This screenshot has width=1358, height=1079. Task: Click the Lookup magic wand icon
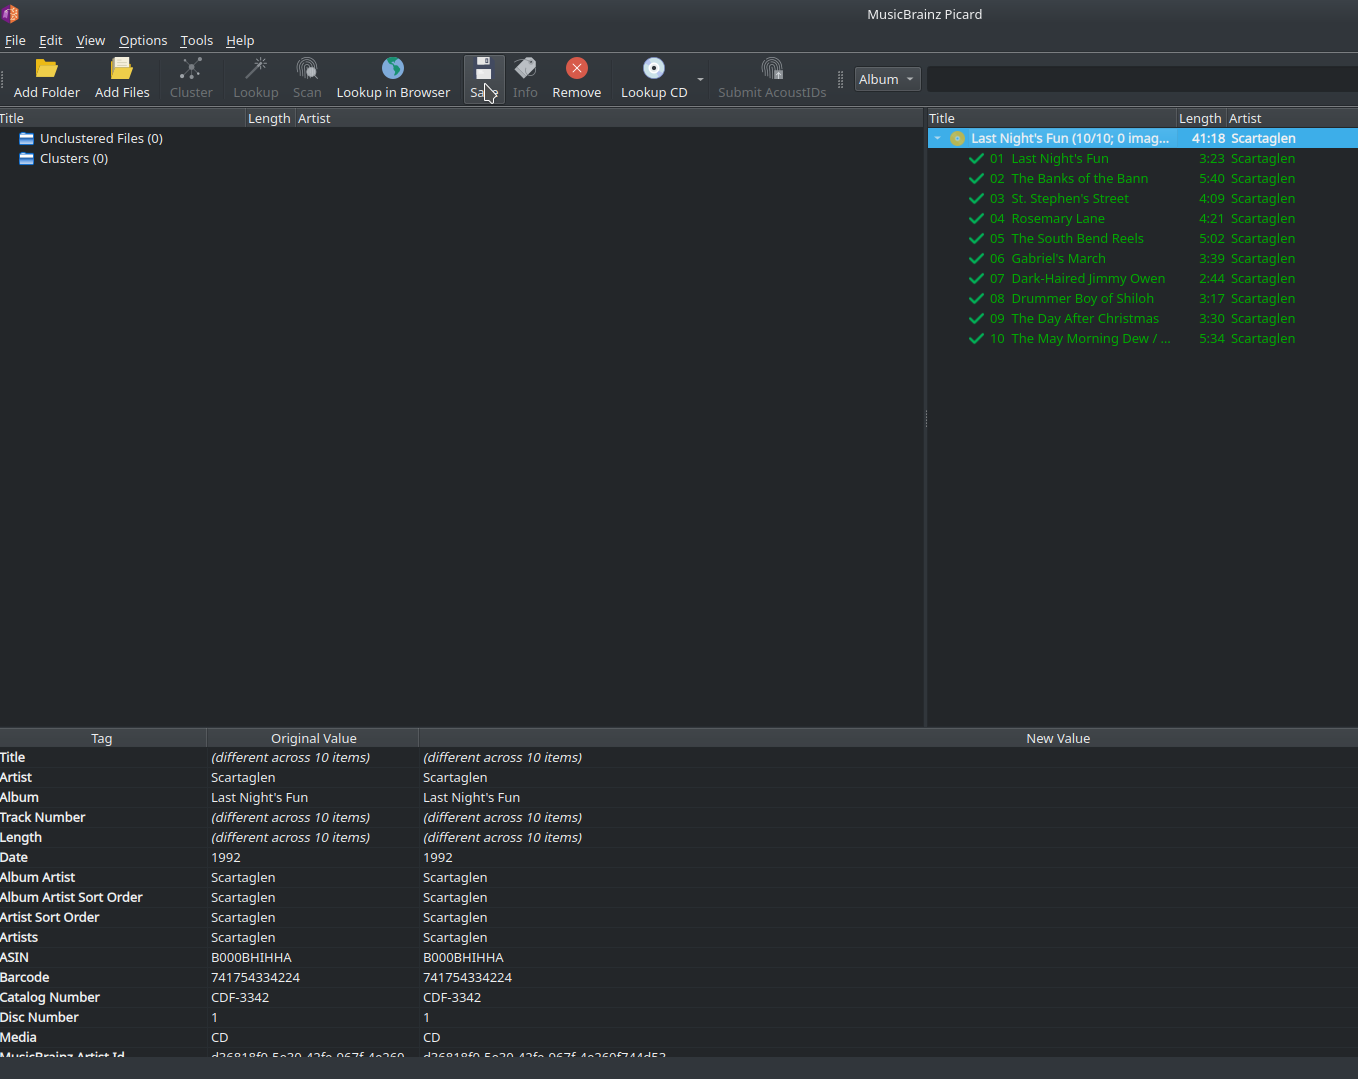point(256,68)
